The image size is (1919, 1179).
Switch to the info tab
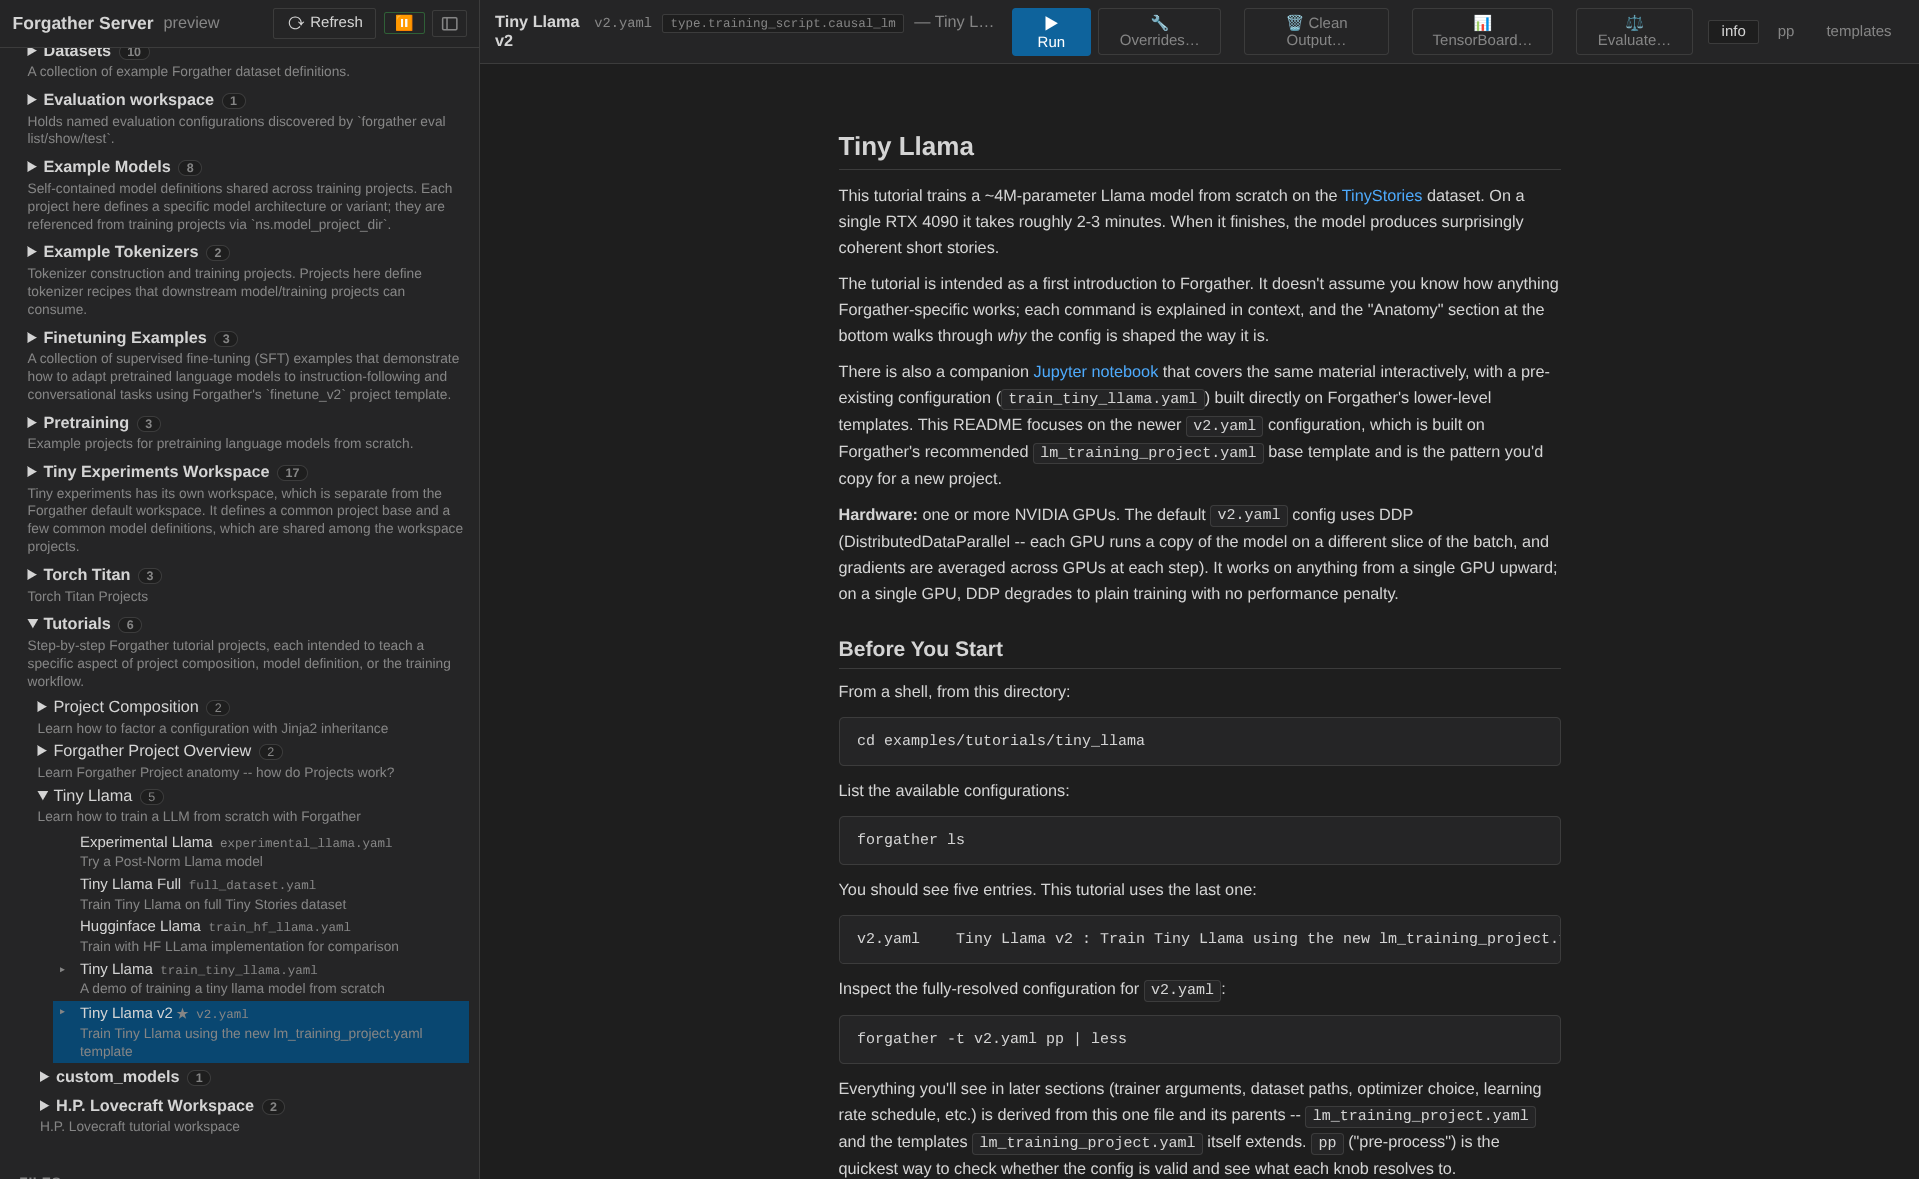point(1733,31)
